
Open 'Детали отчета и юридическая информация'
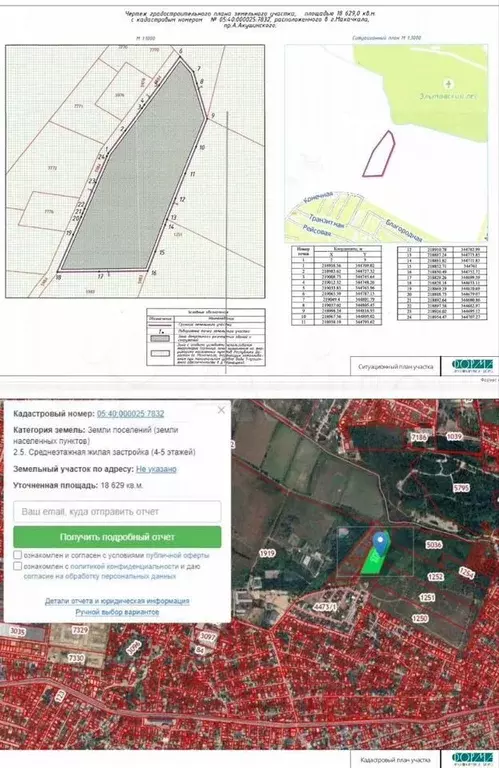tap(117, 601)
